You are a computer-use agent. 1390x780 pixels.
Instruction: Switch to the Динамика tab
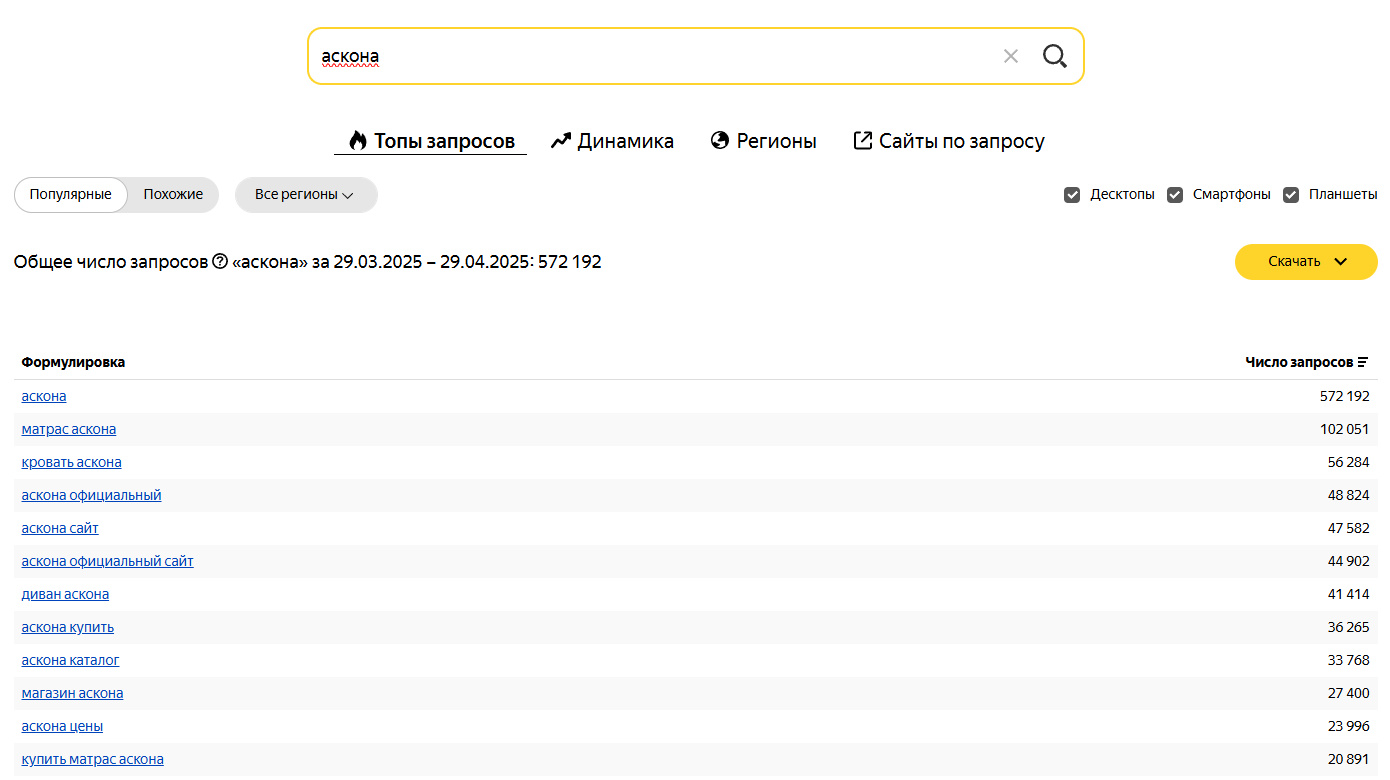click(612, 141)
